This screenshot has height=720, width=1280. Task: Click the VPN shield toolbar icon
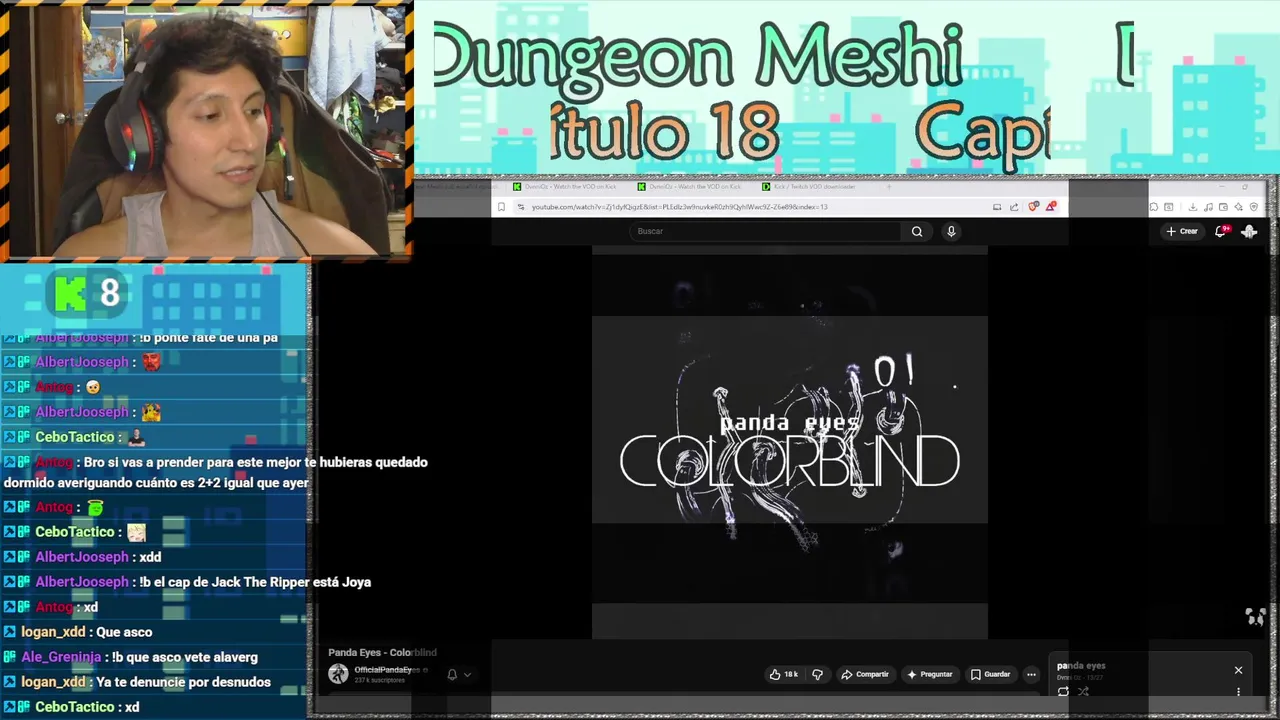click(1253, 207)
